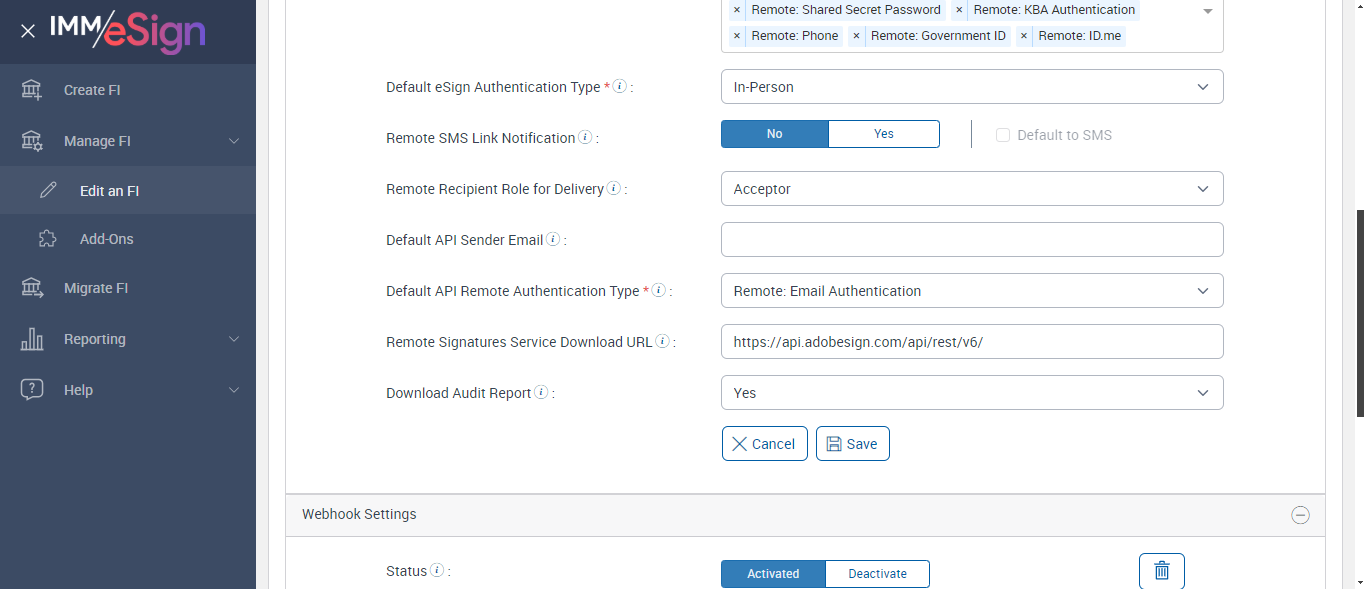Click the trash delete icon in Webhook Settings
This screenshot has width=1366, height=589.
tap(1161, 571)
